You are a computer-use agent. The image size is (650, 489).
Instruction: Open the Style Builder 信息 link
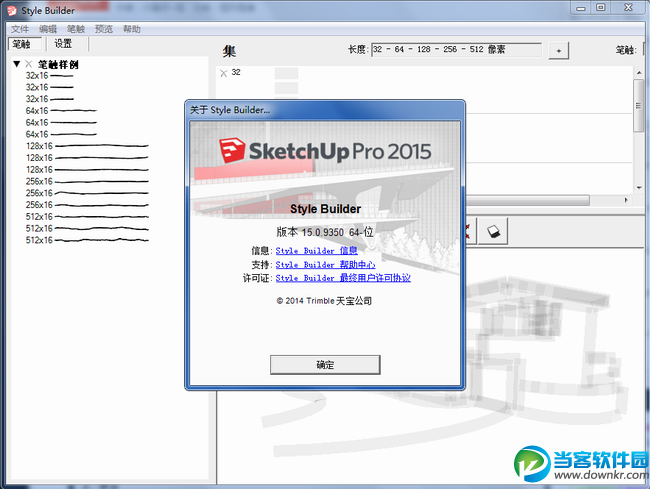point(316,251)
